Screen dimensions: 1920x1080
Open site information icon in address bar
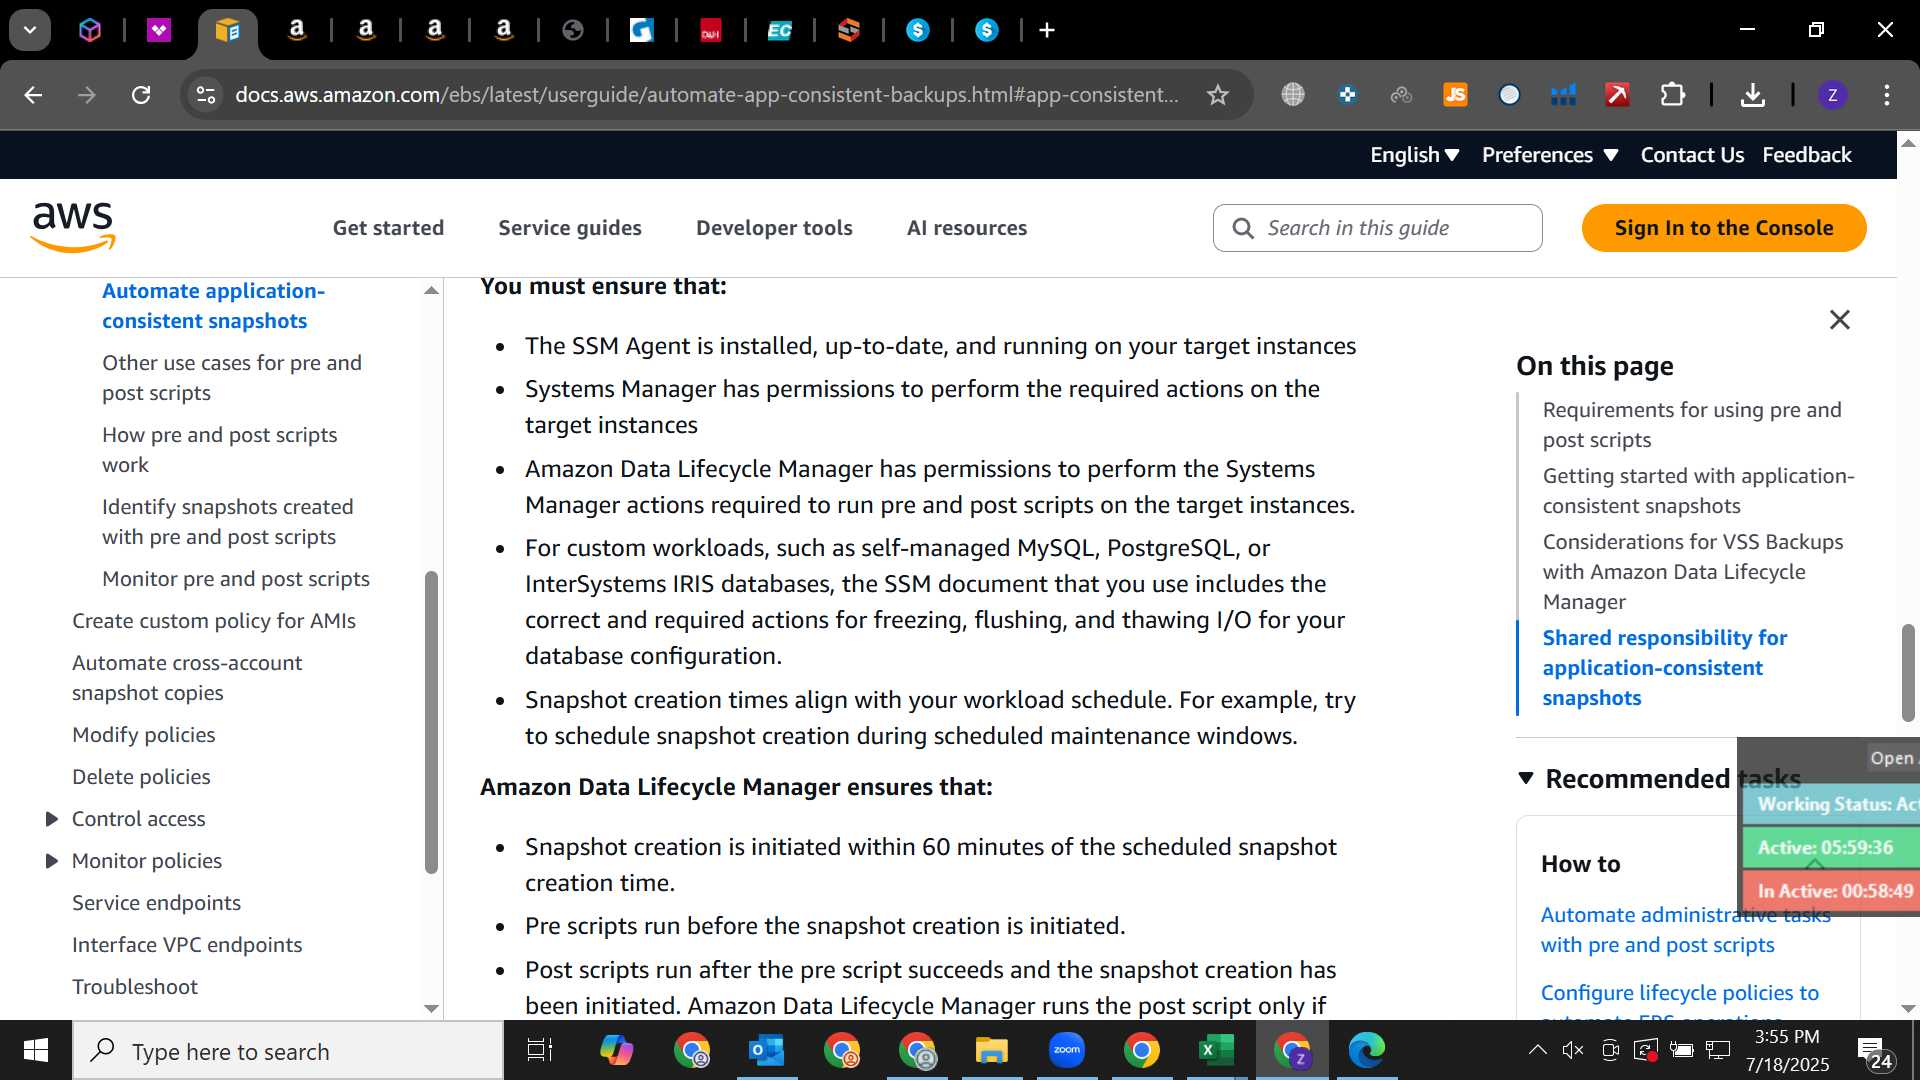pos(206,95)
